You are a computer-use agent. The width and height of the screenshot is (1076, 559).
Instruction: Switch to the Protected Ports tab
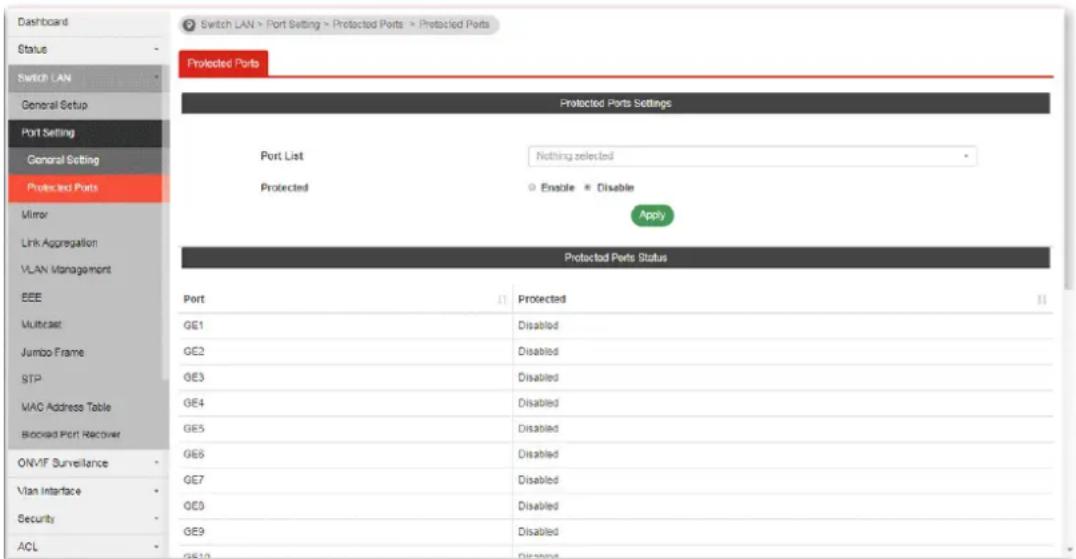pos(223,63)
